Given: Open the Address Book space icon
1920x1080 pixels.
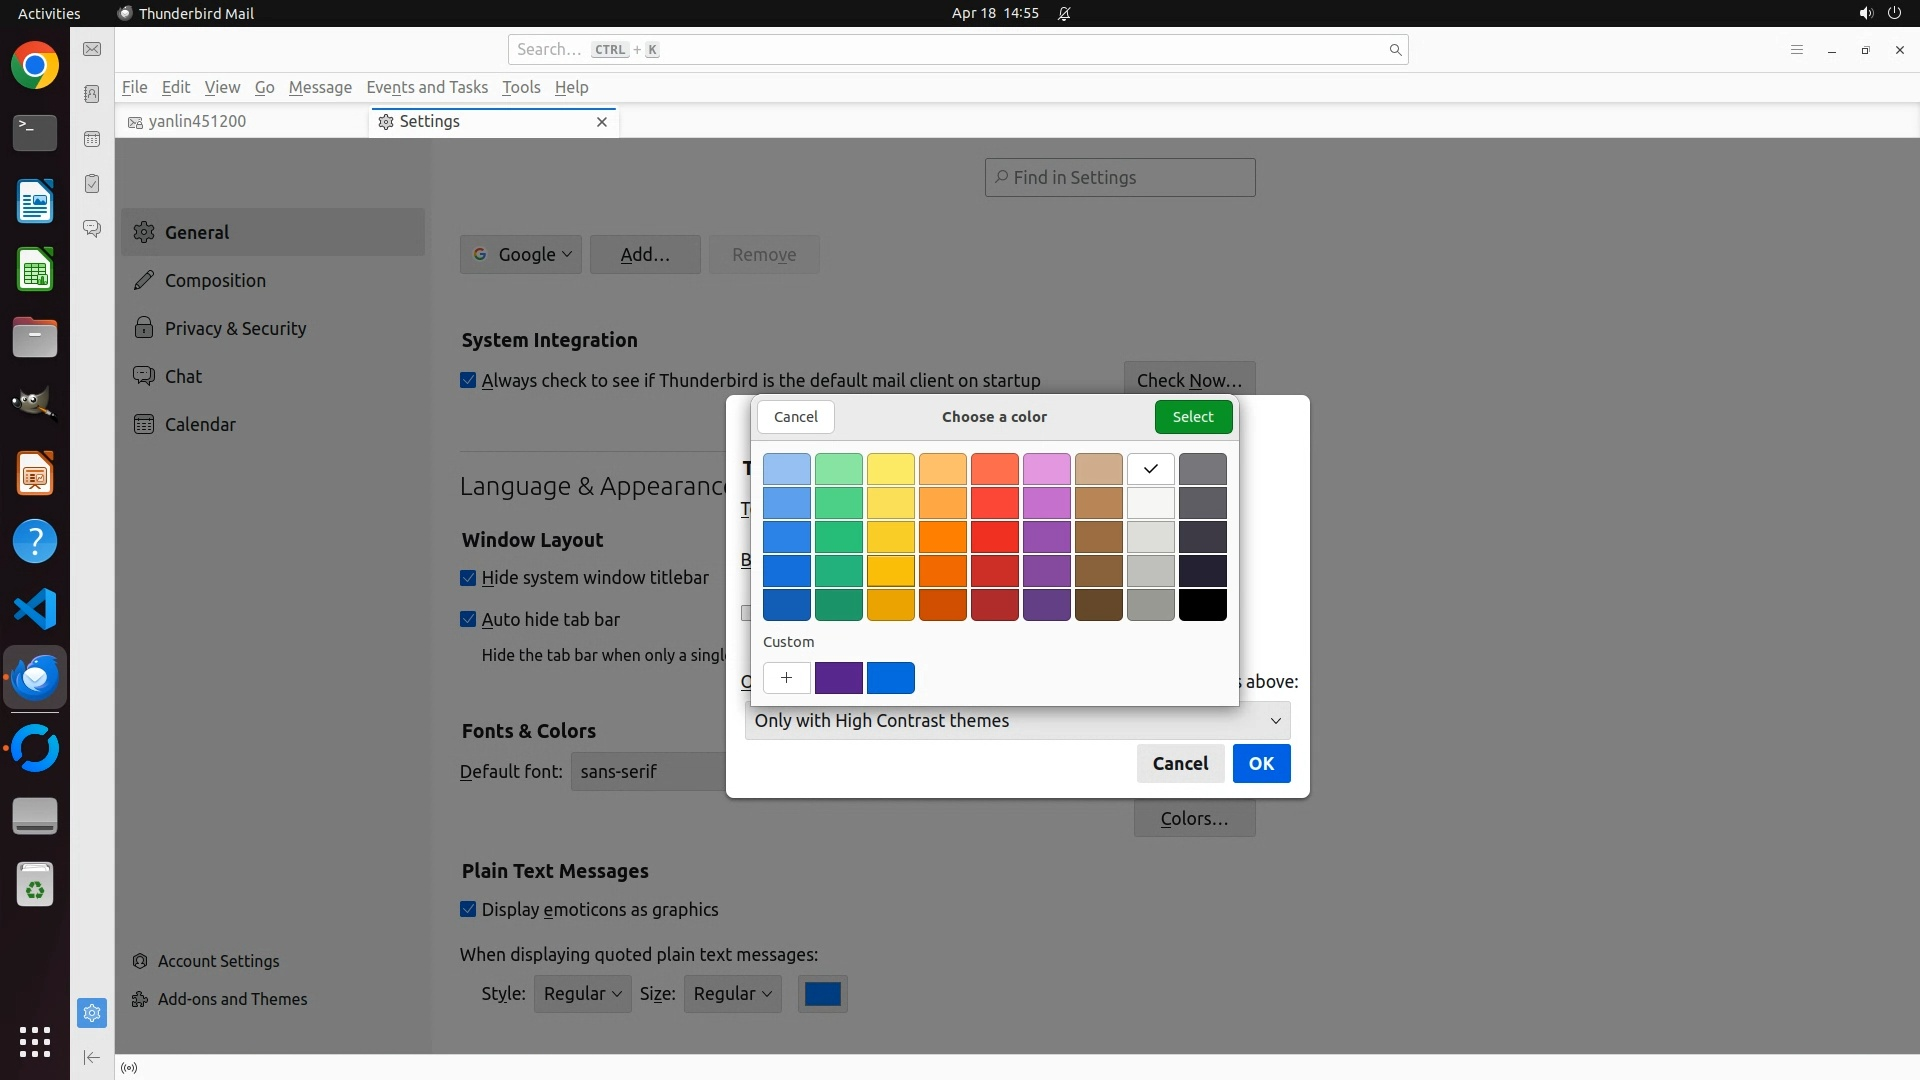Looking at the screenshot, I should 92,94.
